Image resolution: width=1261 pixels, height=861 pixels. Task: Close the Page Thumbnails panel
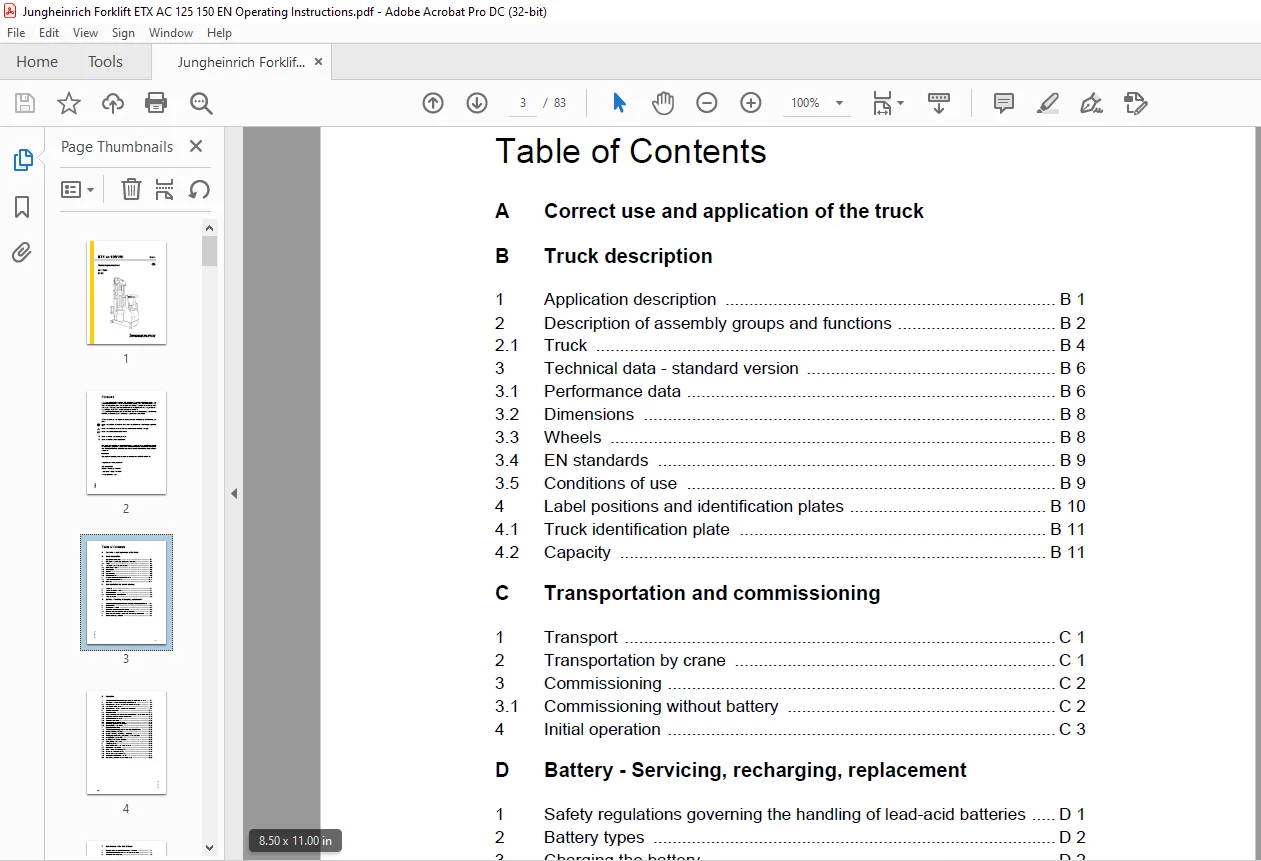coord(196,146)
